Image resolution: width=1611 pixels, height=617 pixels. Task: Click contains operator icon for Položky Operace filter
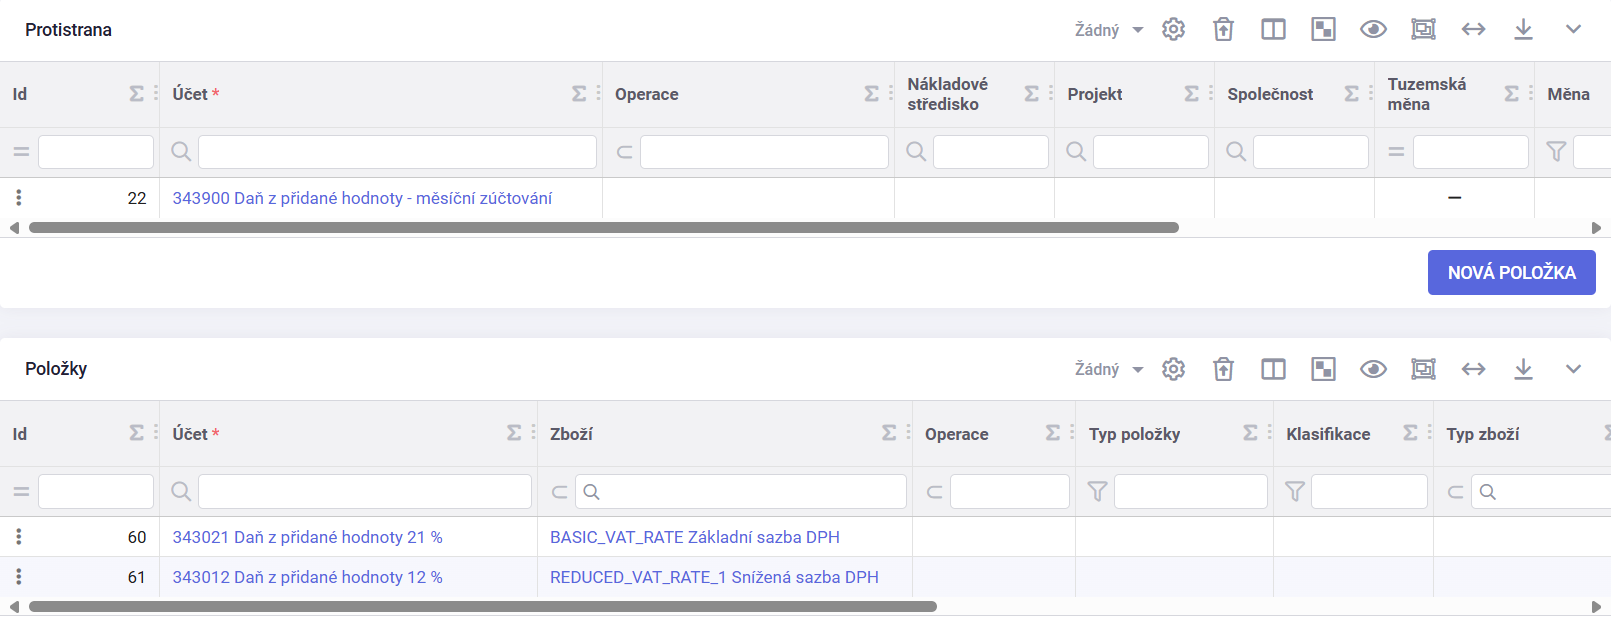click(x=934, y=491)
